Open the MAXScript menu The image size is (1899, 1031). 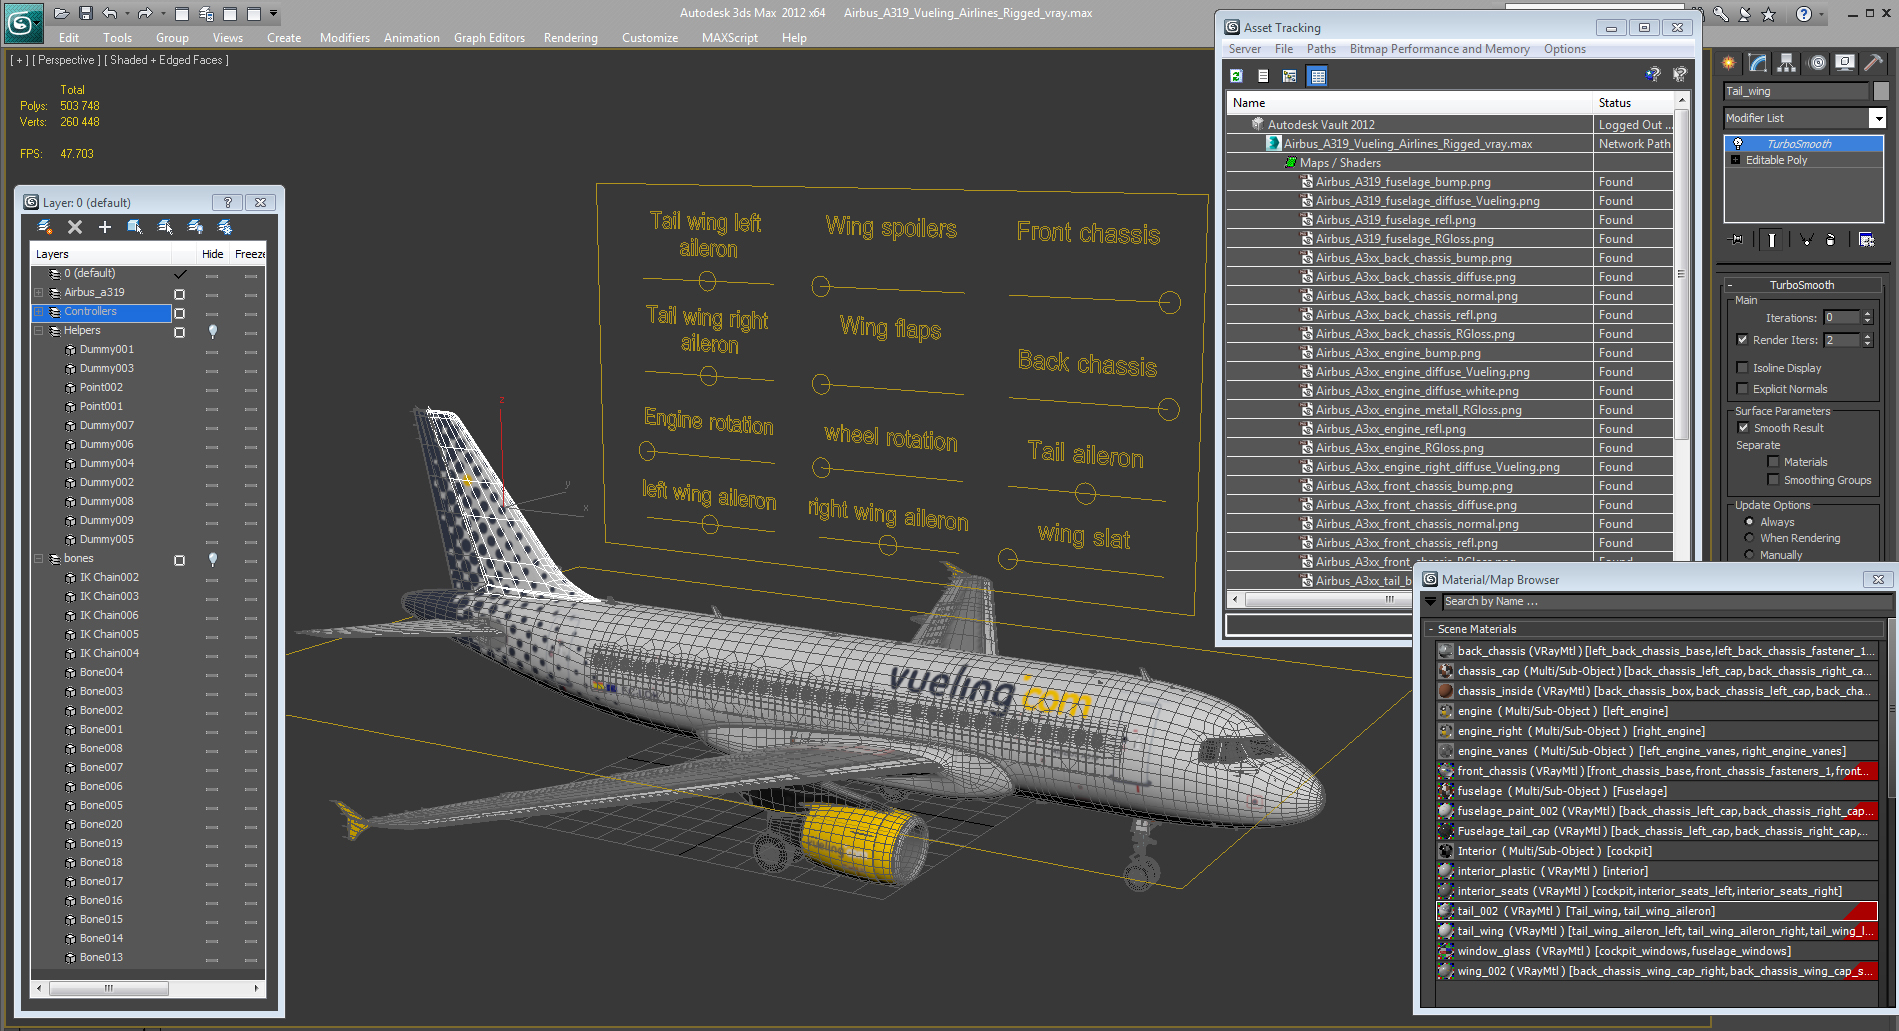(x=730, y=38)
